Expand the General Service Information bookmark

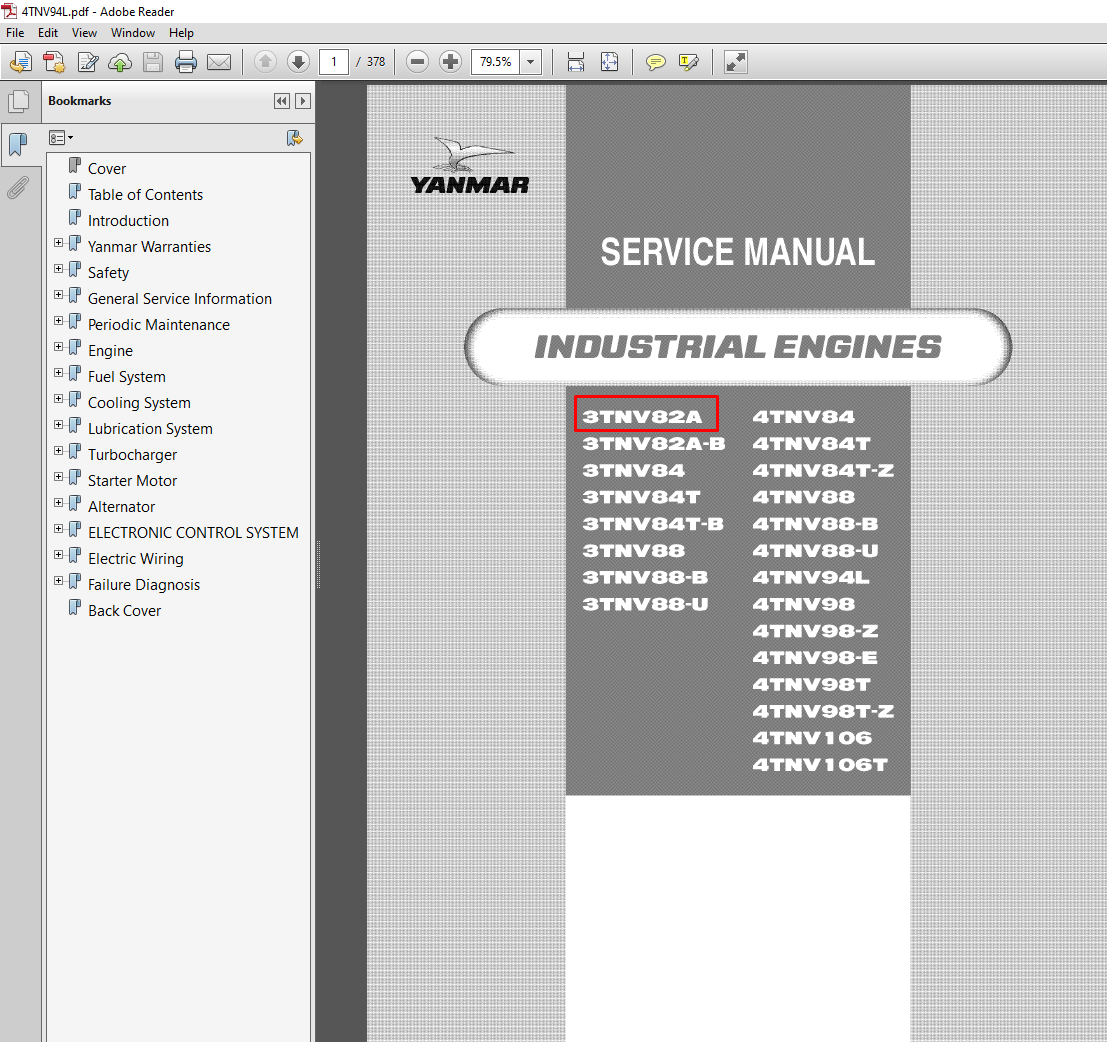[59, 295]
